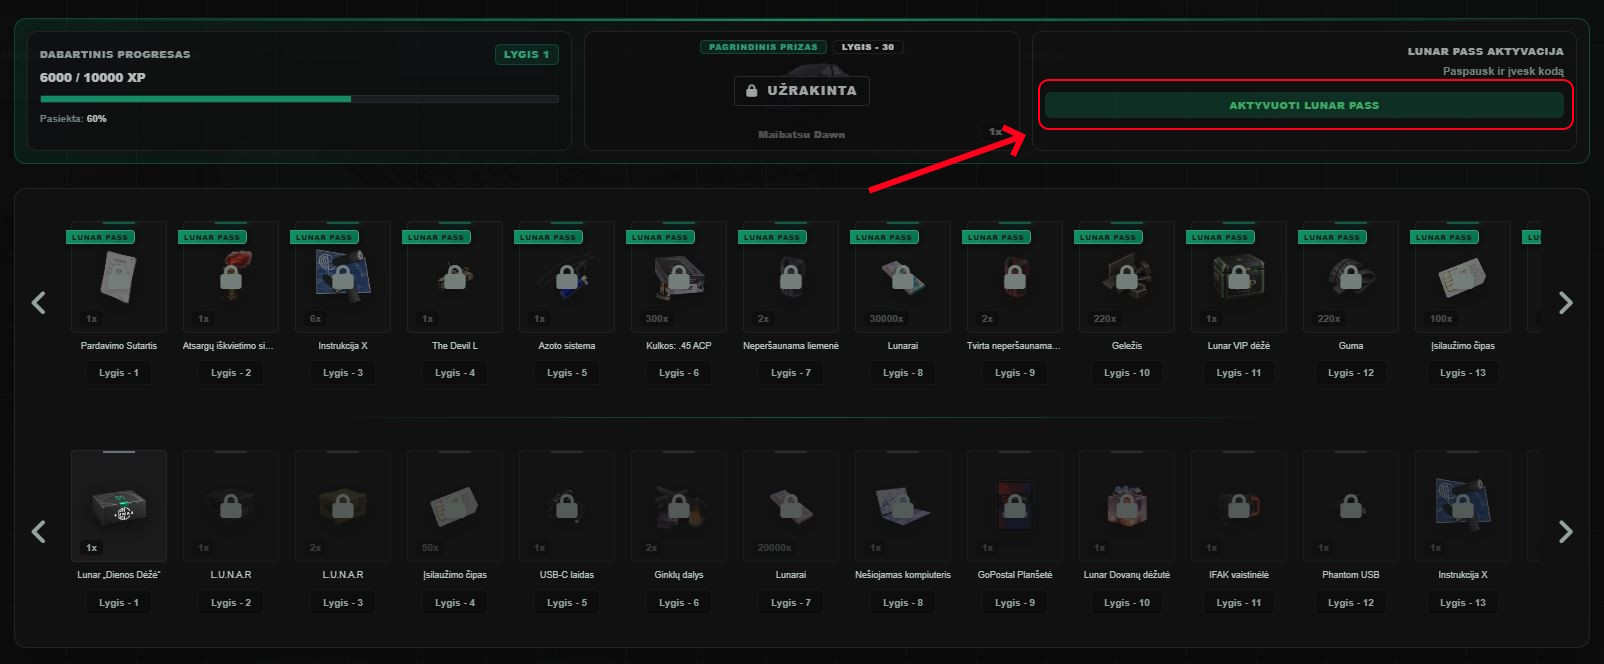Go to previous rewards in free row

click(39, 531)
